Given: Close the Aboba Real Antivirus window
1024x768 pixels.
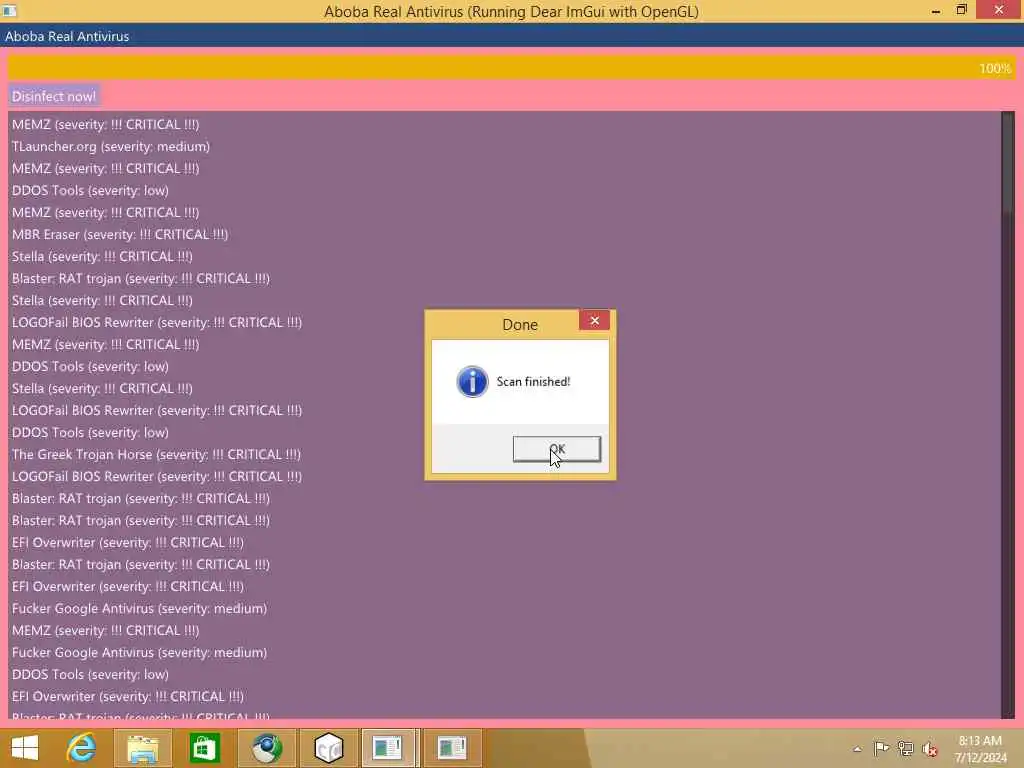Looking at the screenshot, I should click(999, 10).
